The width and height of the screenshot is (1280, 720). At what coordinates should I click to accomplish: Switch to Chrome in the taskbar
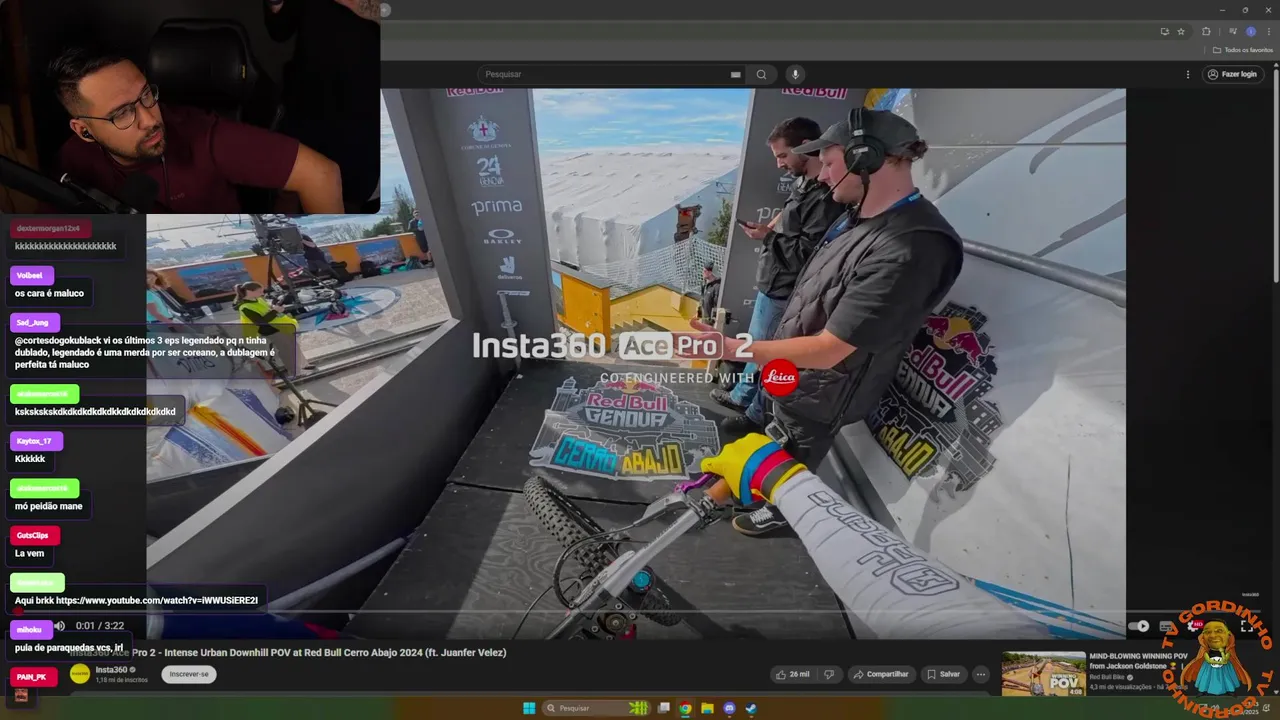685,708
